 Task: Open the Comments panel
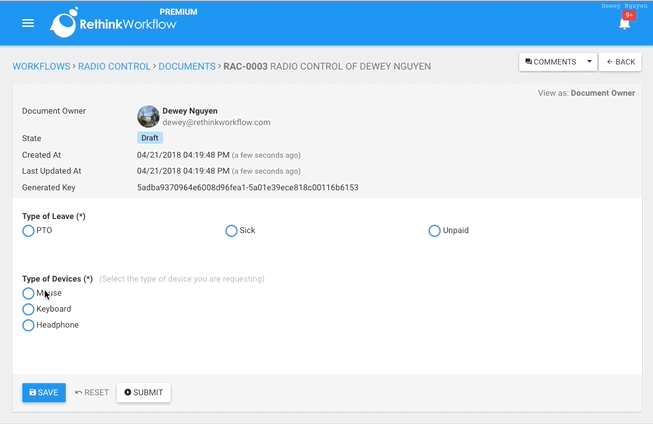551,62
